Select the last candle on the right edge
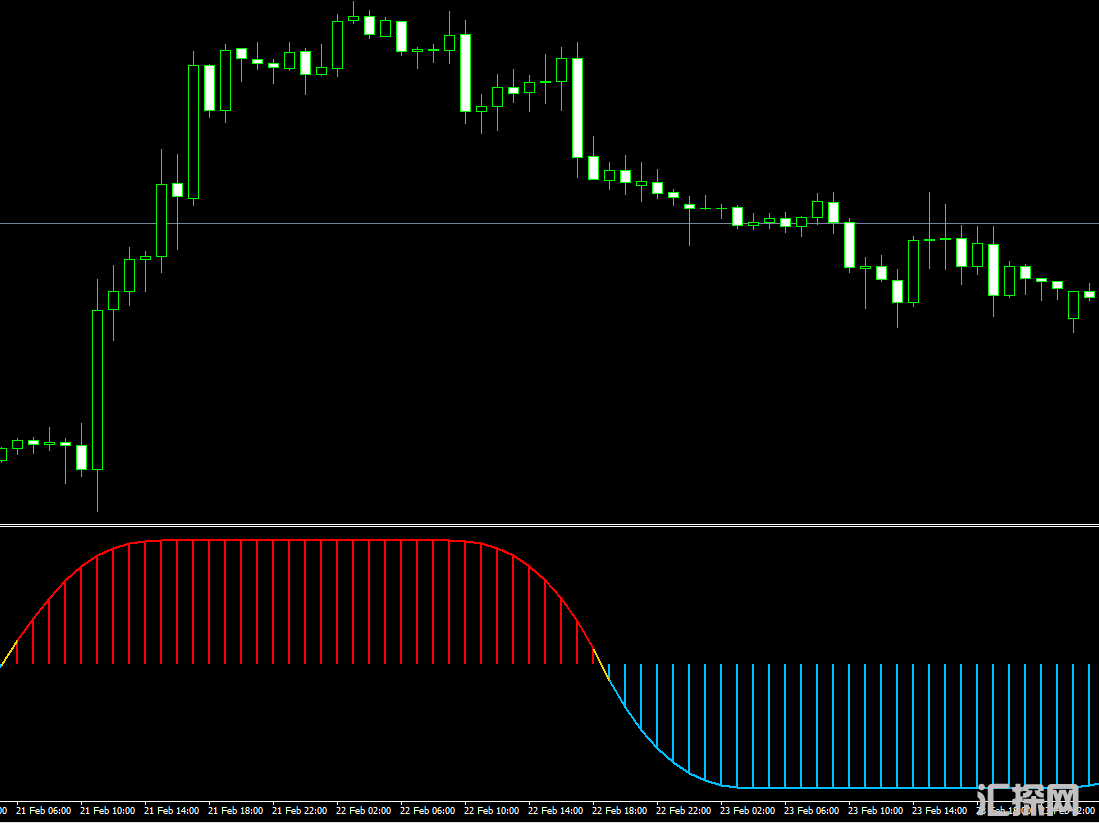Screen dimensions: 1099x824 click(x=1089, y=294)
